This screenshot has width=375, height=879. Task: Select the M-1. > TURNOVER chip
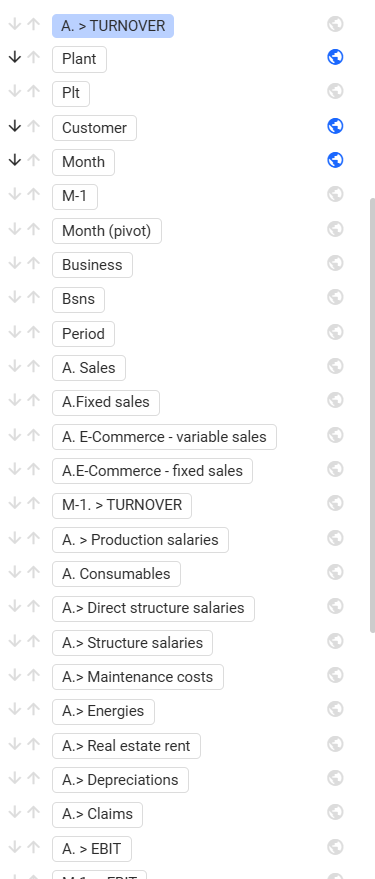(x=122, y=505)
